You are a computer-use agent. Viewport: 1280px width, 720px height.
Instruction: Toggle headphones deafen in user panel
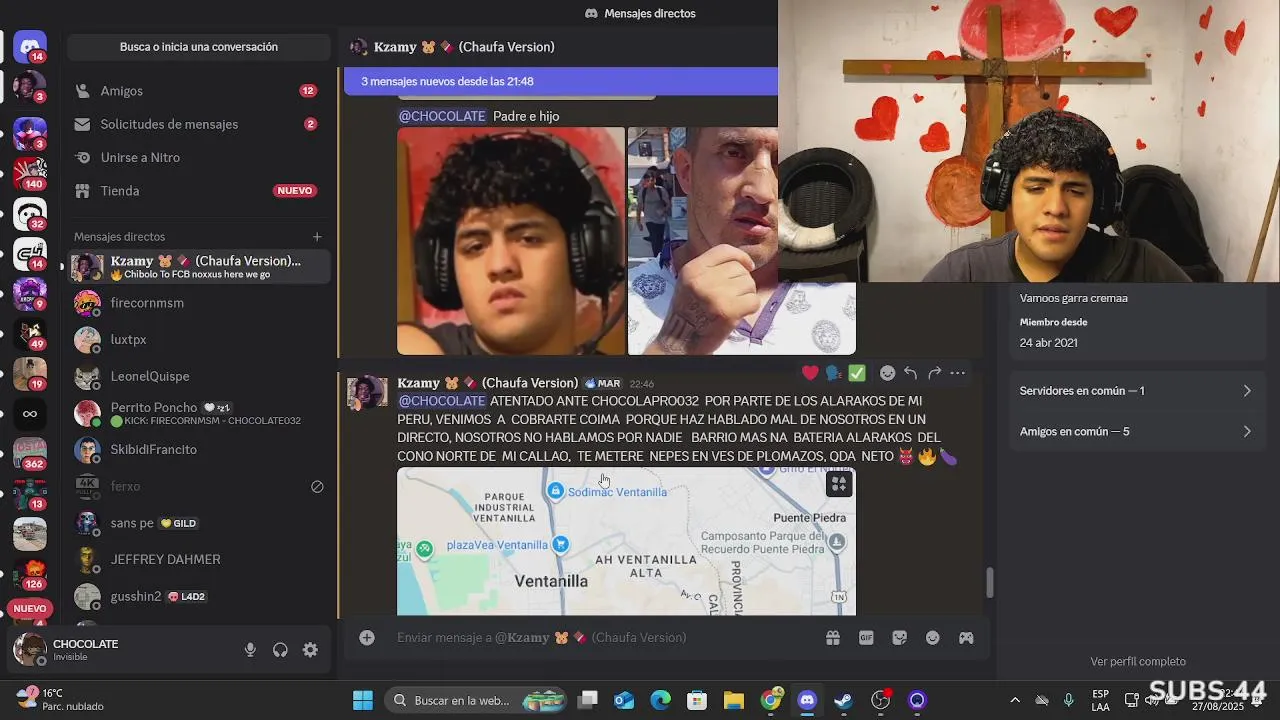click(280, 650)
